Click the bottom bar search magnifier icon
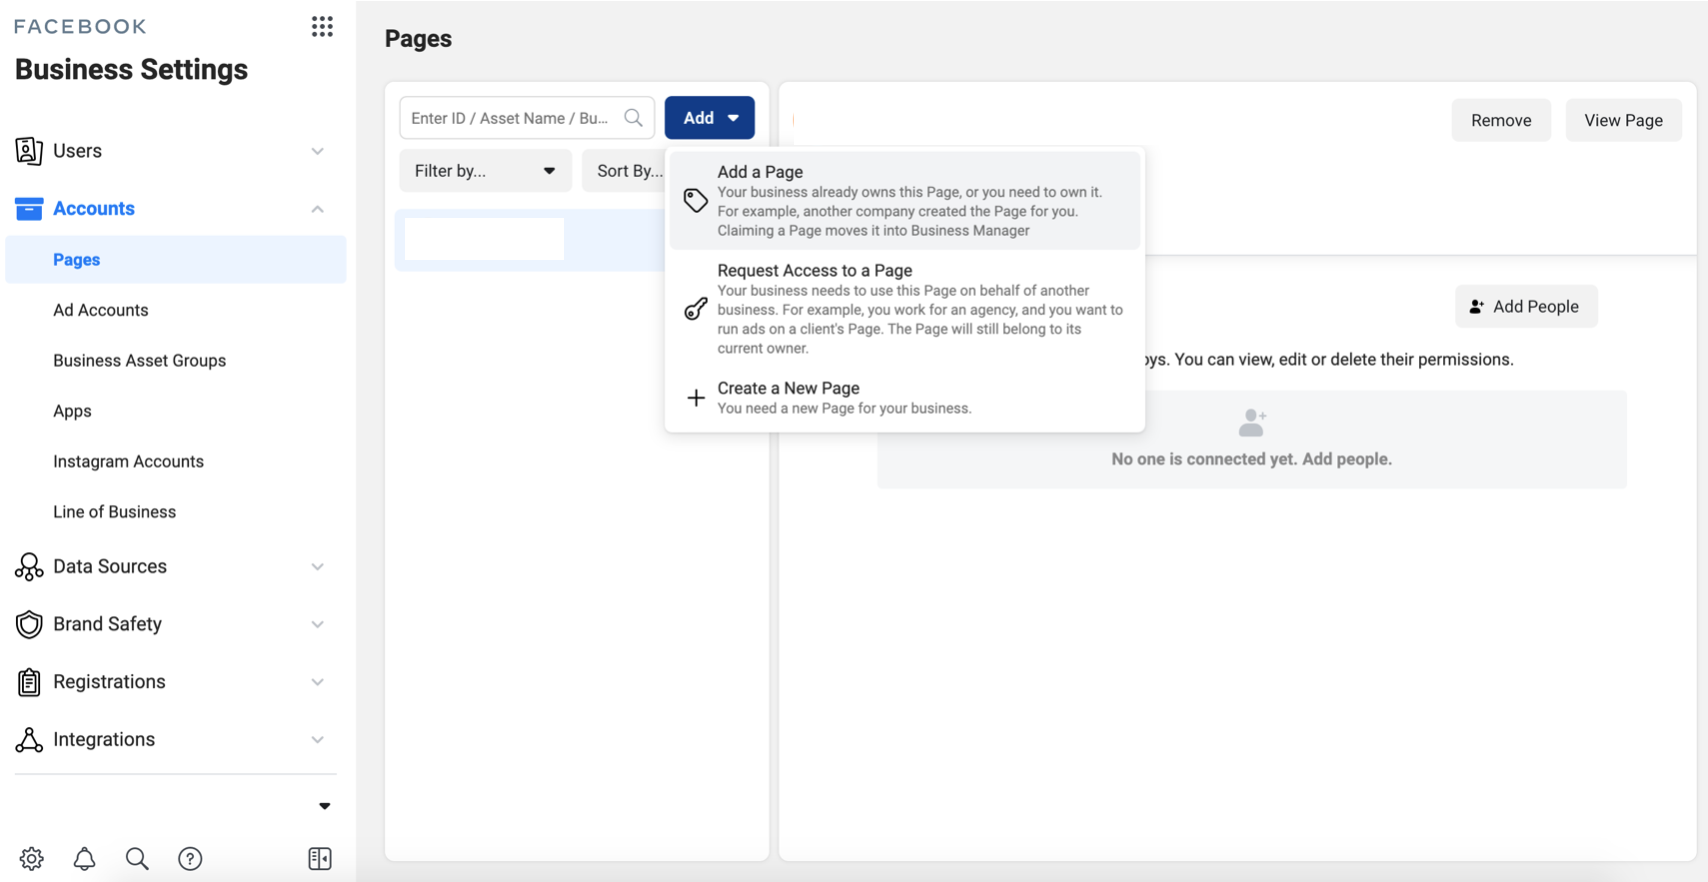Viewport: 1708px width, 882px height. coord(137,859)
